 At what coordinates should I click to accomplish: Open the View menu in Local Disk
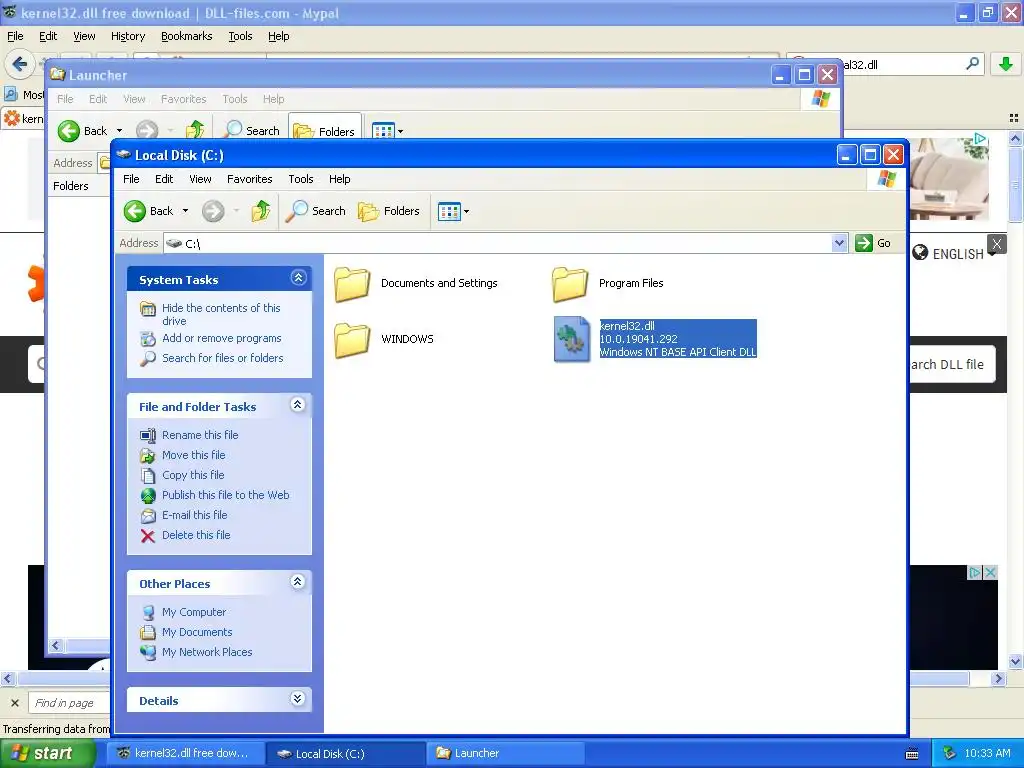point(200,179)
